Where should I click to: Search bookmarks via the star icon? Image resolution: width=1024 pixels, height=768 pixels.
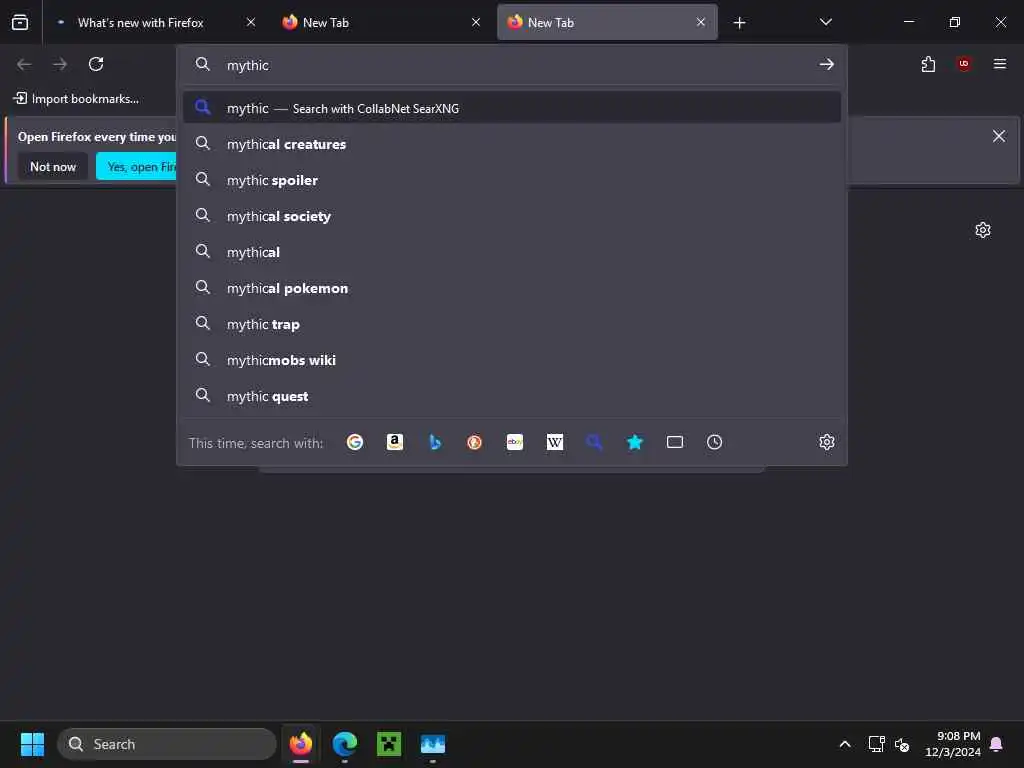coord(635,442)
